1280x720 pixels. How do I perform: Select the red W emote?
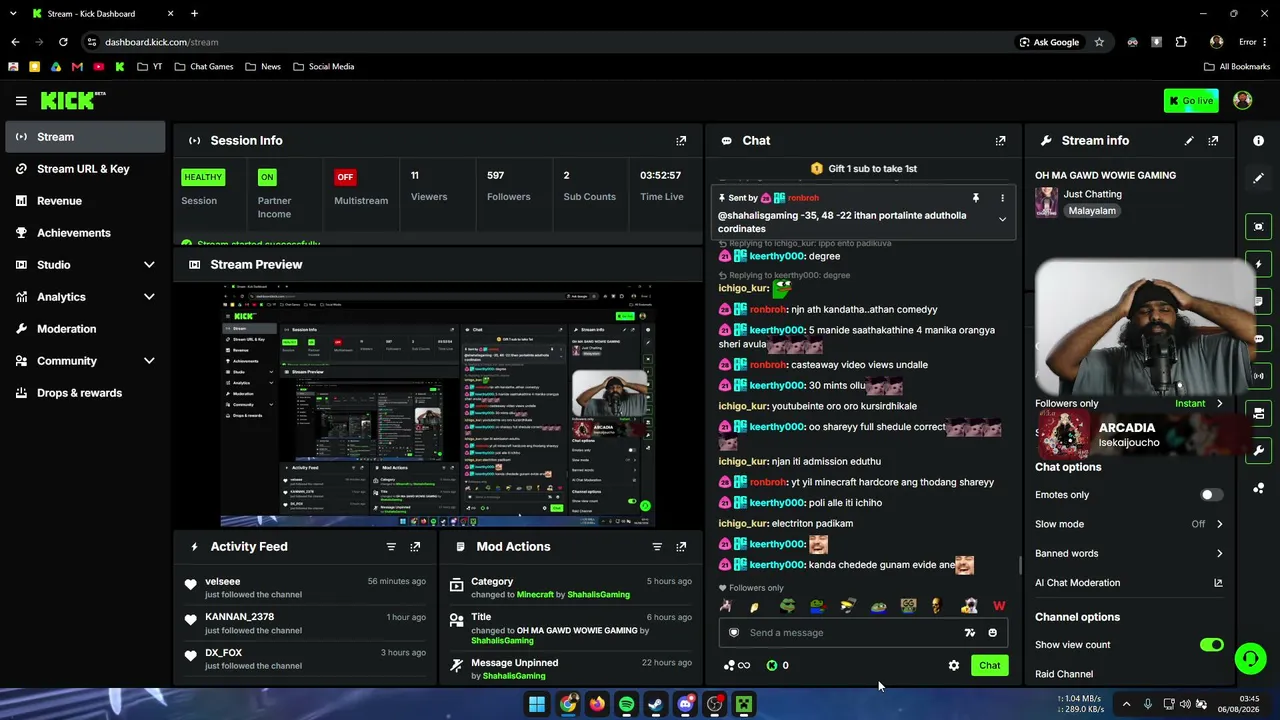point(999,606)
